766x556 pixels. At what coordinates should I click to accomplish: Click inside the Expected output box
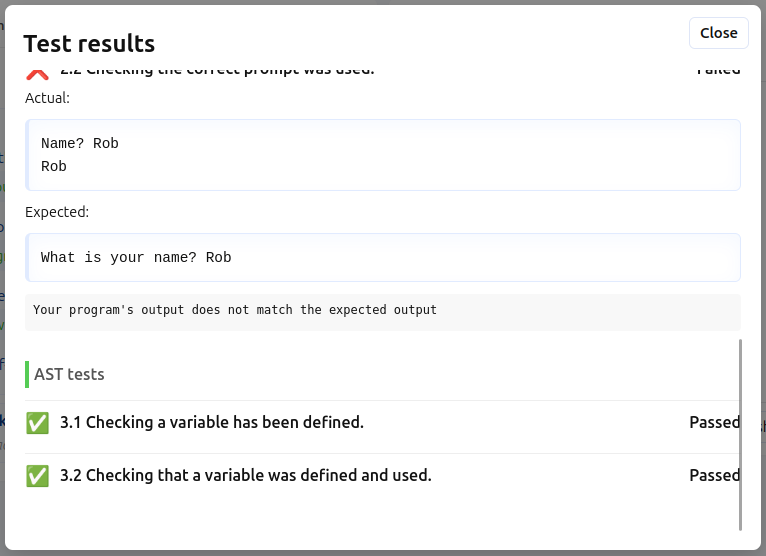coord(383,257)
